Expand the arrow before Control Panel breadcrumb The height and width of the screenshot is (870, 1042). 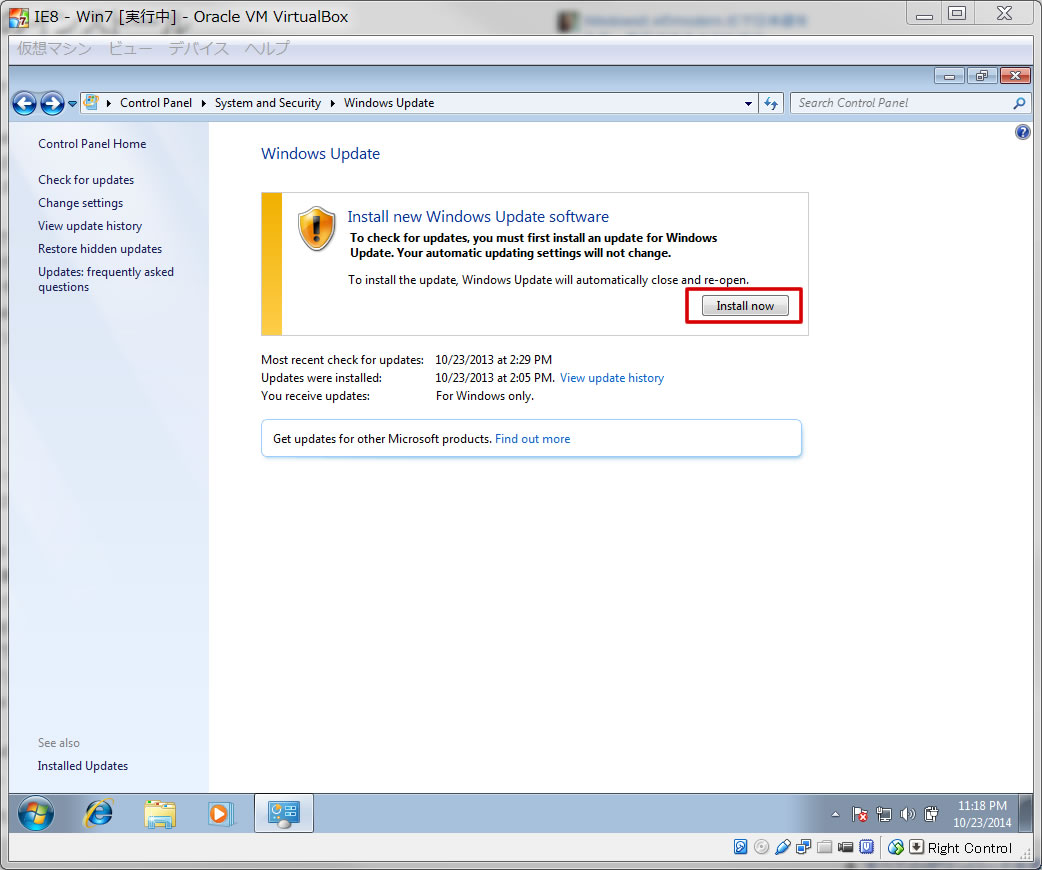point(108,103)
